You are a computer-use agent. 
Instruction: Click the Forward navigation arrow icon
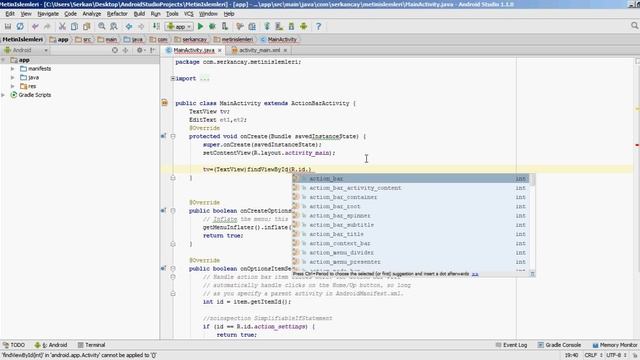(x=141, y=27)
